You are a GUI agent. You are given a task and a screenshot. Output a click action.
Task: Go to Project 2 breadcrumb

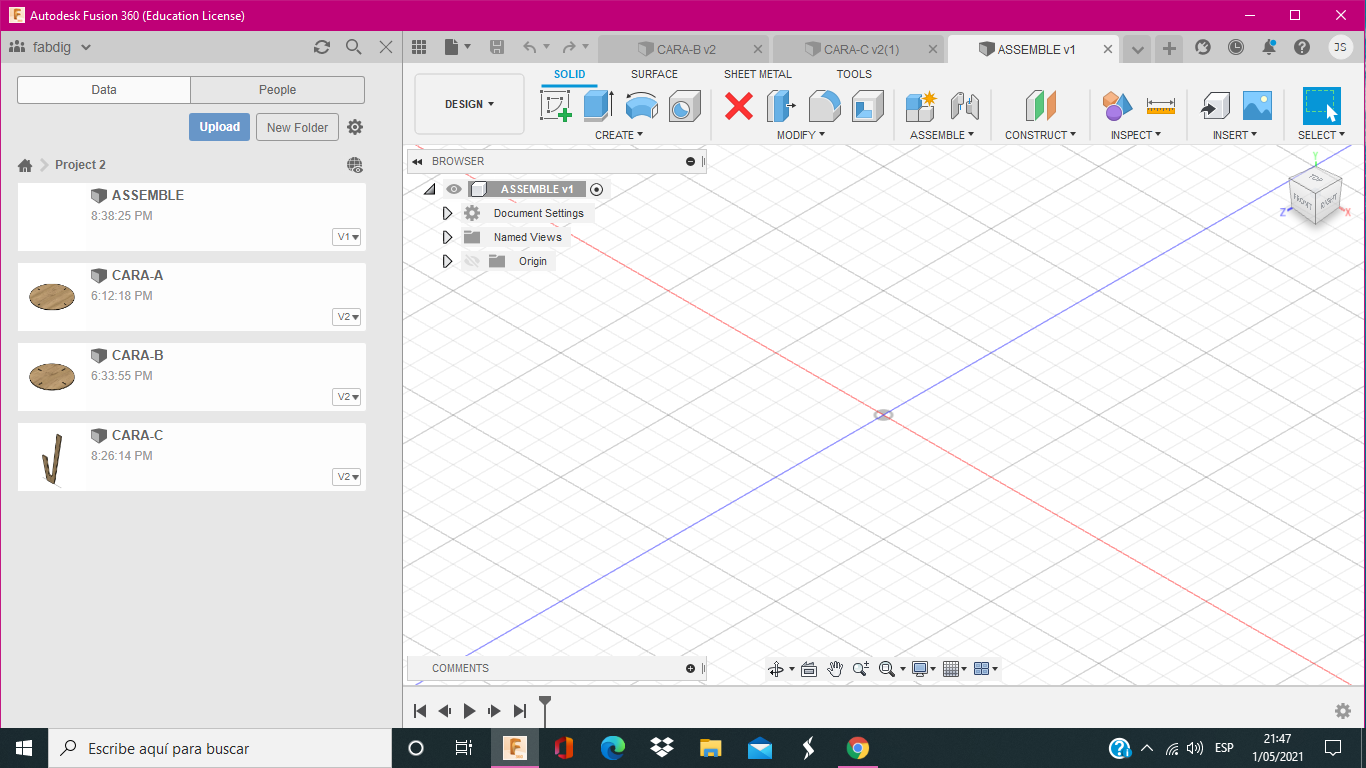(80, 165)
